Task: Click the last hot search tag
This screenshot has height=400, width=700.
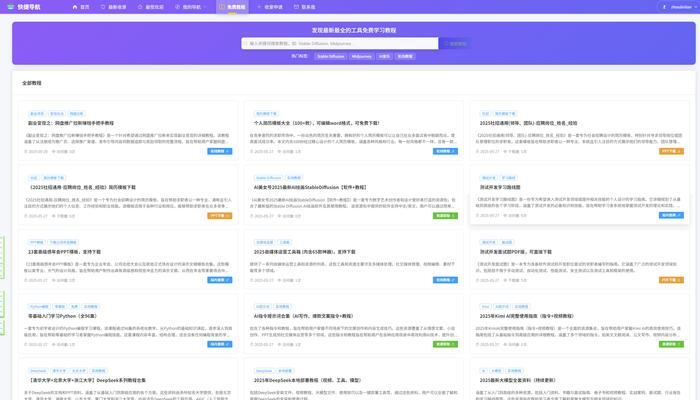Action: coord(405,56)
